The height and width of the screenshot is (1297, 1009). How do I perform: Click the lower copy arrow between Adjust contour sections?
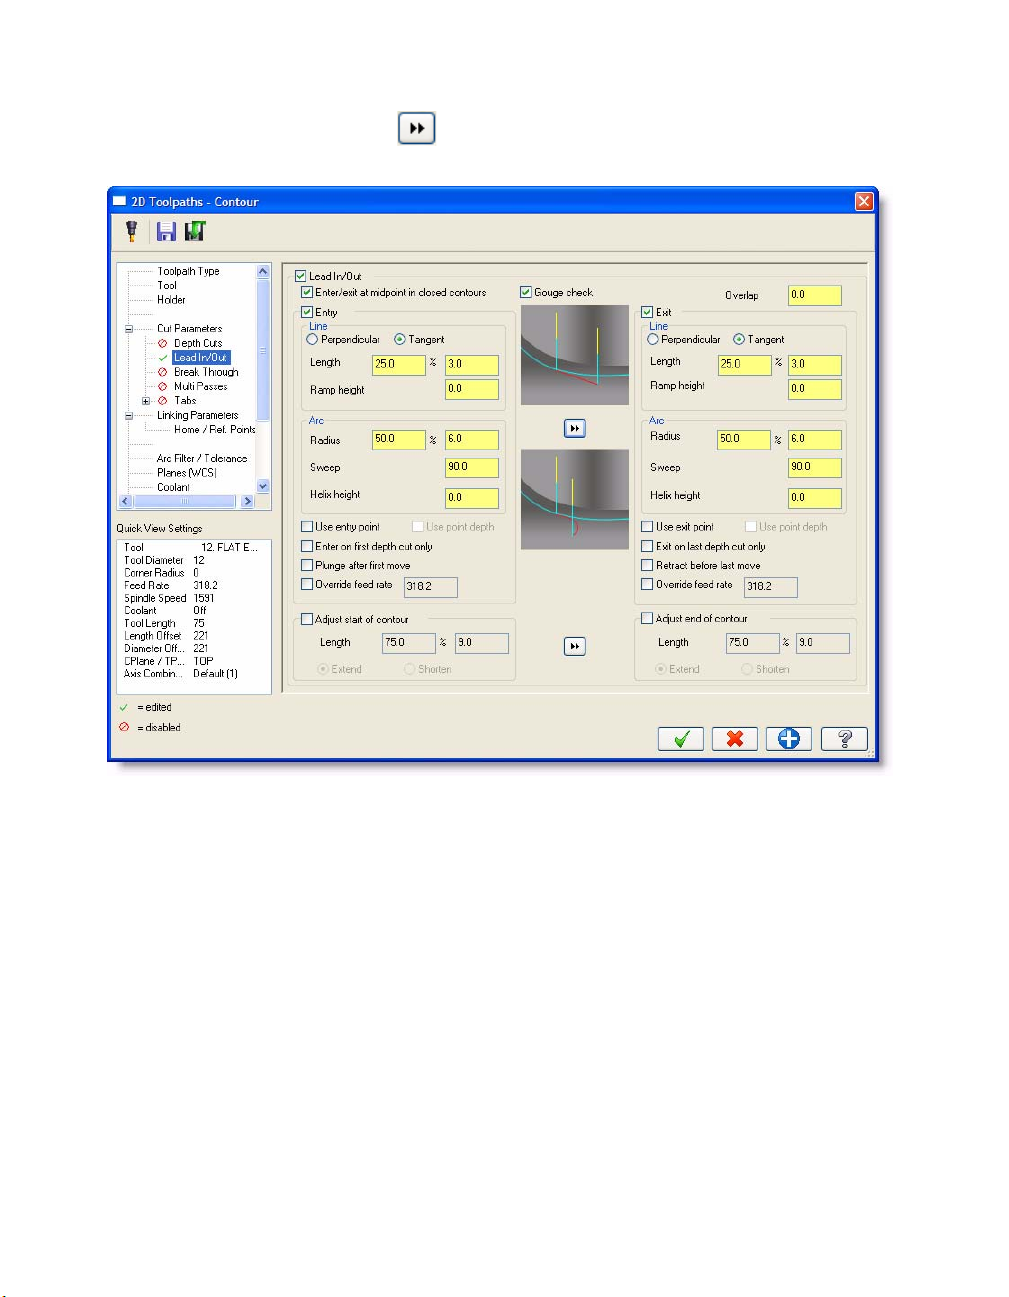point(574,646)
